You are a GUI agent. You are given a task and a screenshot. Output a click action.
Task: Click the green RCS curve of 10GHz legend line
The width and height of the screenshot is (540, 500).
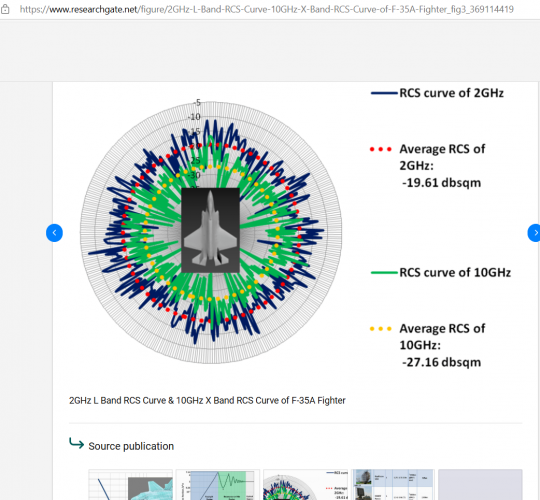point(384,273)
